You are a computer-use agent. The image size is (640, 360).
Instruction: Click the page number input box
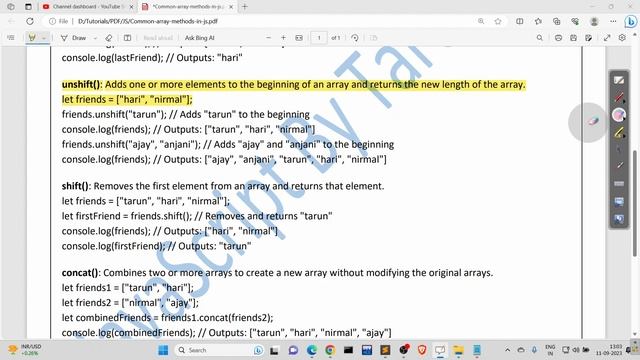(319, 38)
